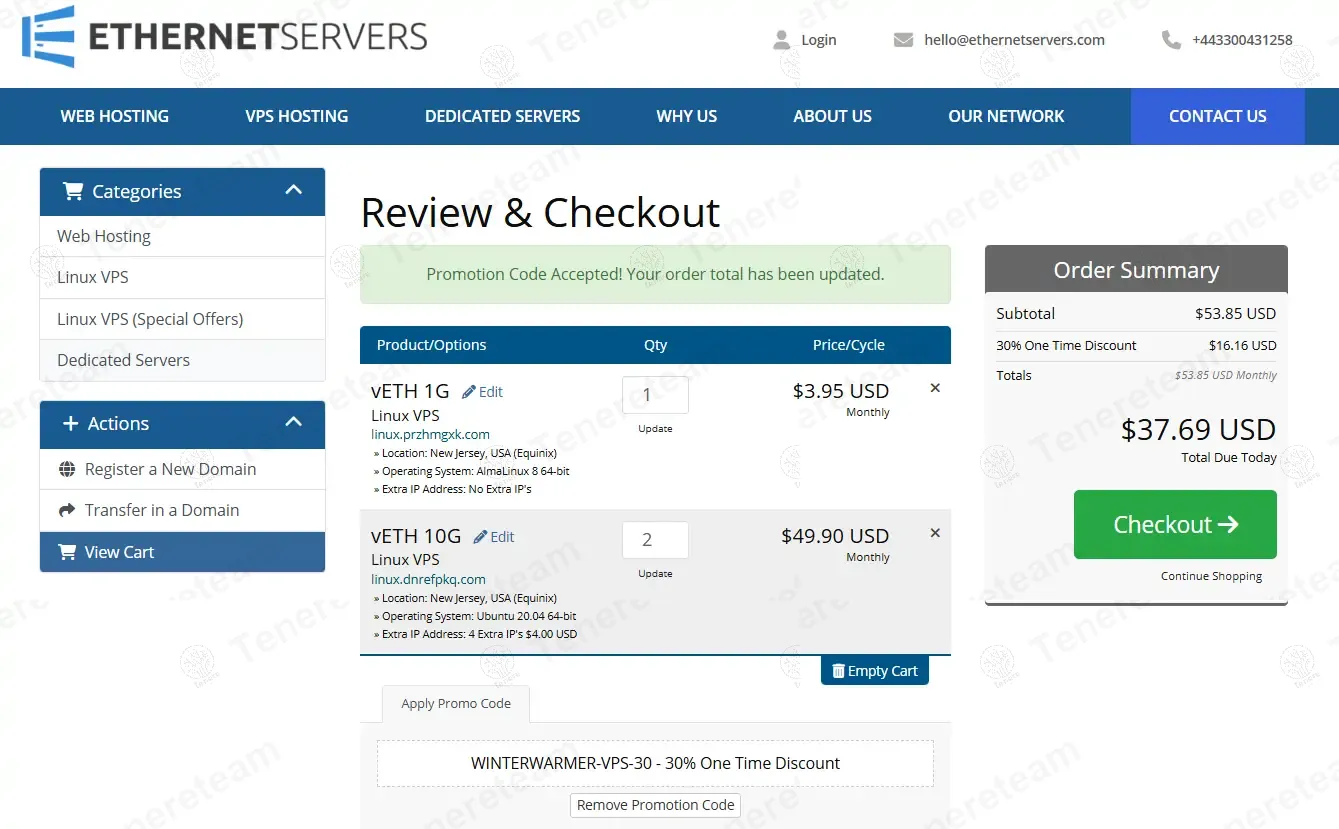Remove vETH 1G item with X icon
This screenshot has height=829, width=1339.
[935, 388]
